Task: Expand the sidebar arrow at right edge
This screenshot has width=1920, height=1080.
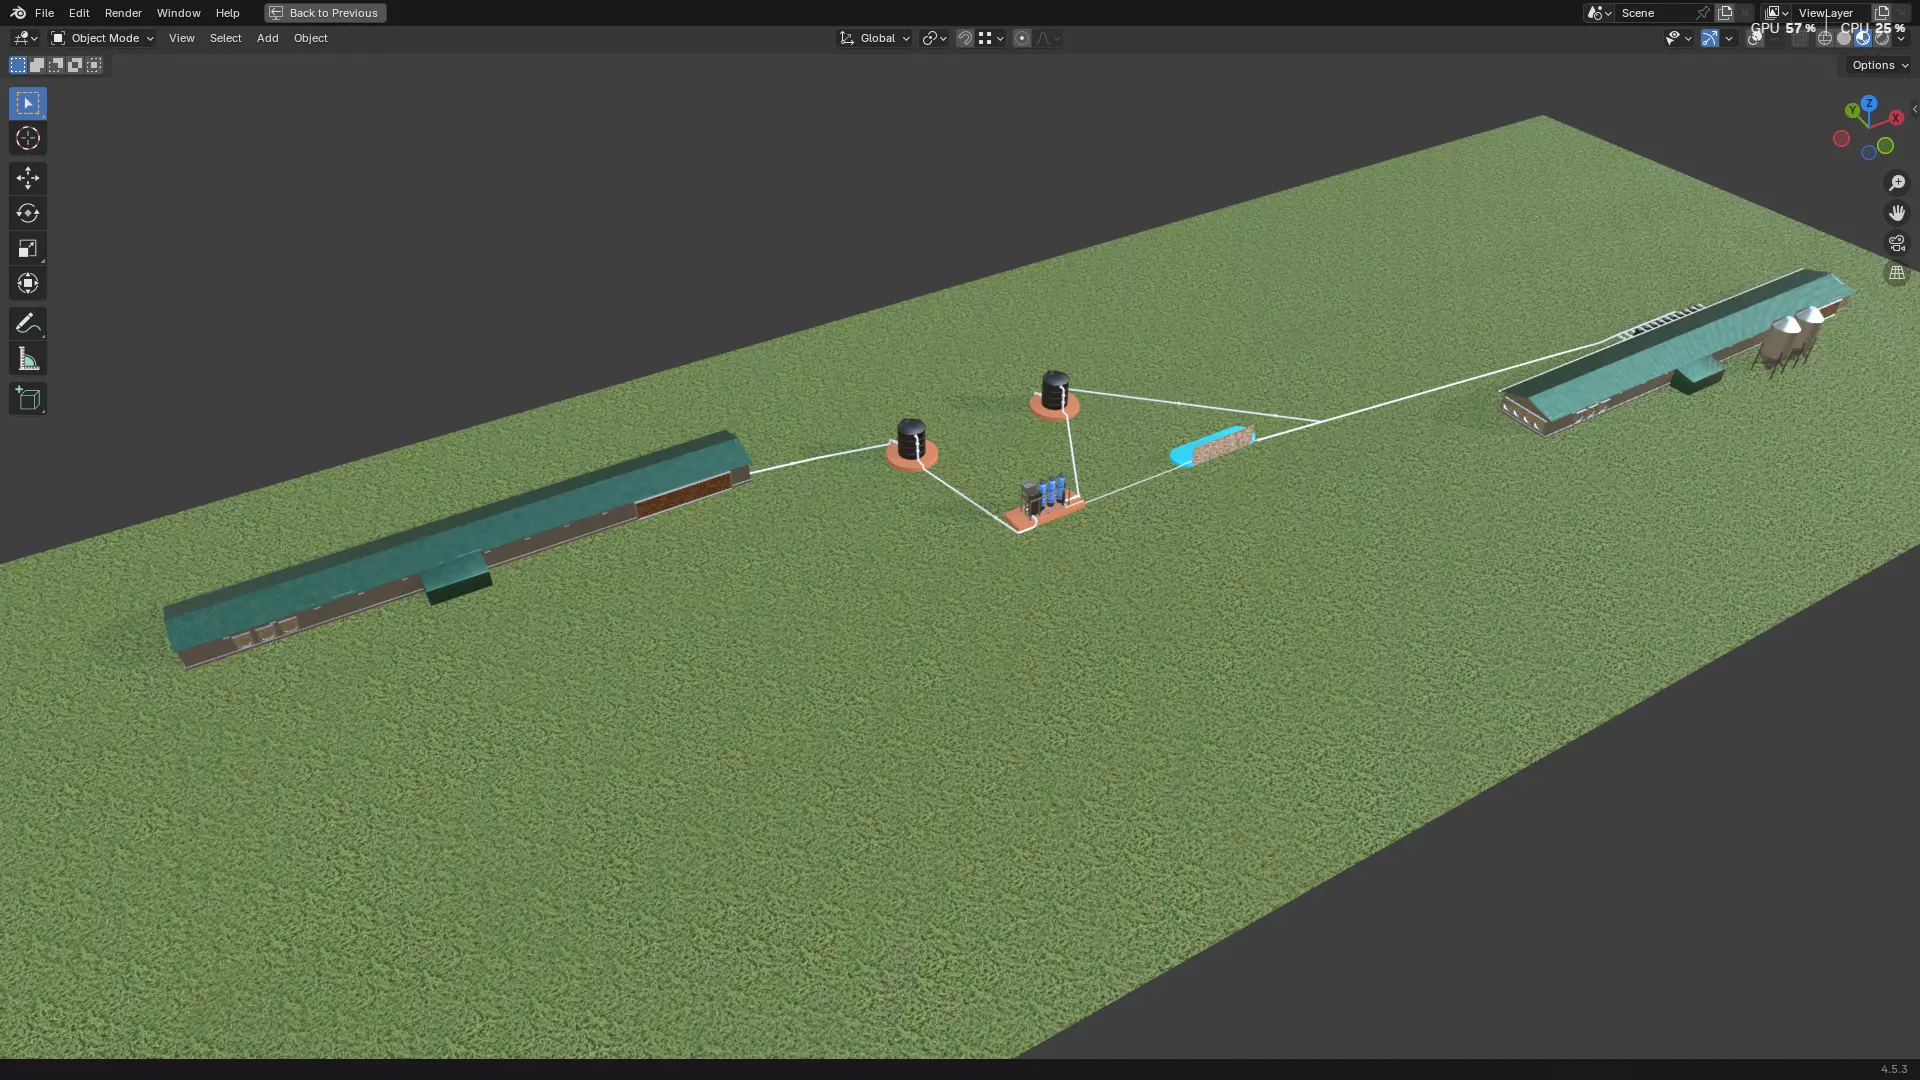Action: (x=1914, y=109)
